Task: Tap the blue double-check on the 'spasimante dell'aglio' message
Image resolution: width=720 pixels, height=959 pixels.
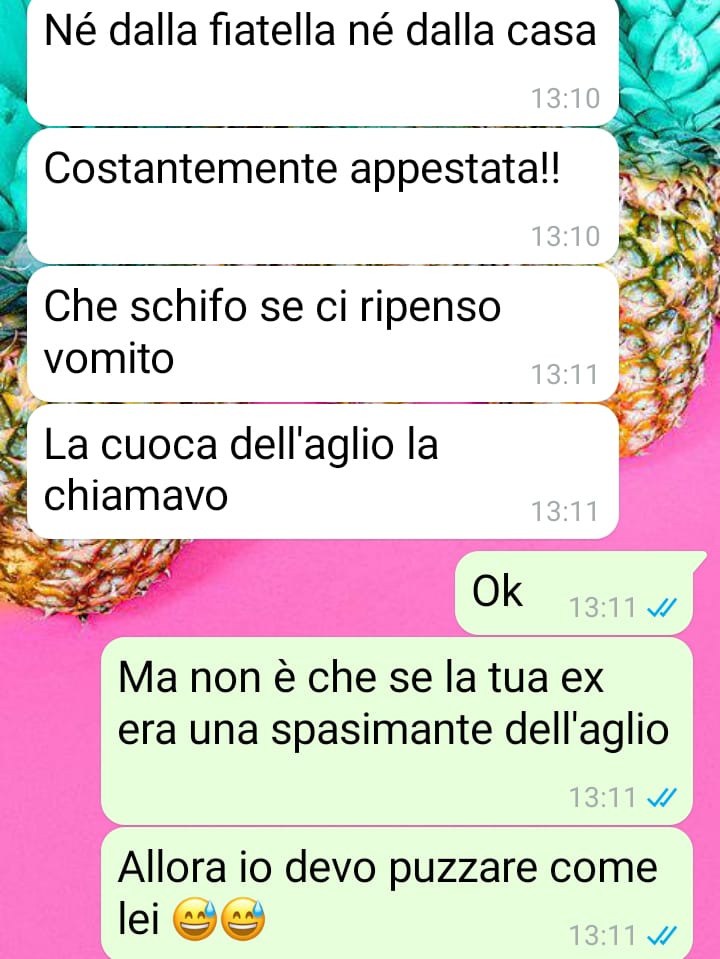Action: [x=662, y=798]
